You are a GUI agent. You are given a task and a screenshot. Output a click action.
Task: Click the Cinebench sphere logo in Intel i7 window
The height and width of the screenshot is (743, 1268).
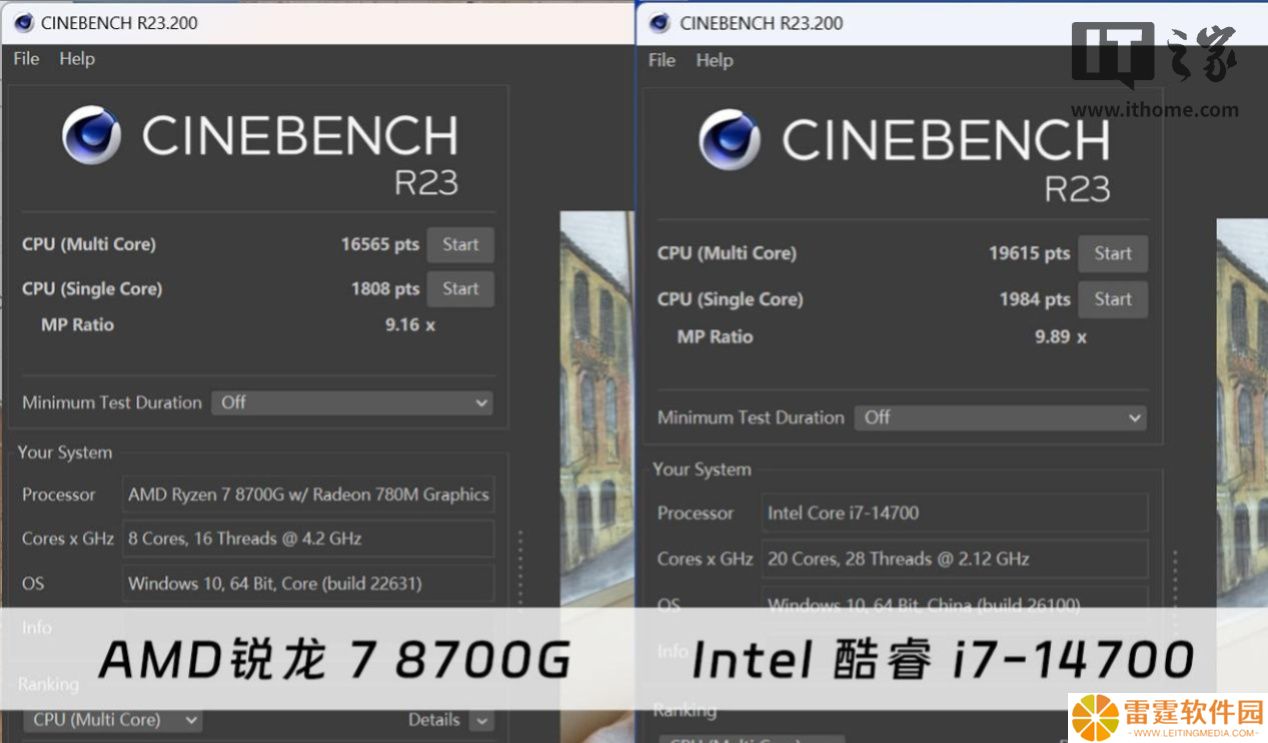[729, 139]
